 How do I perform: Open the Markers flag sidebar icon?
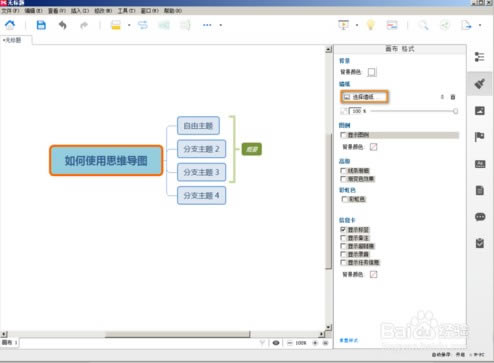(480, 137)
